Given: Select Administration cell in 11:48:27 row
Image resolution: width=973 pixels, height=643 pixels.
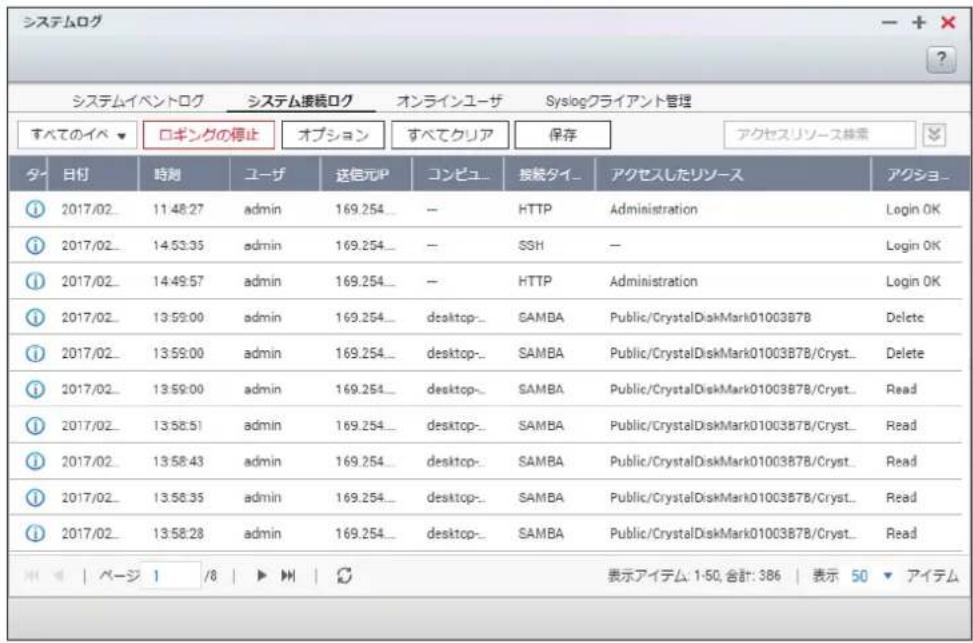Looking at the screenshot, I should (x=653, y=210).
